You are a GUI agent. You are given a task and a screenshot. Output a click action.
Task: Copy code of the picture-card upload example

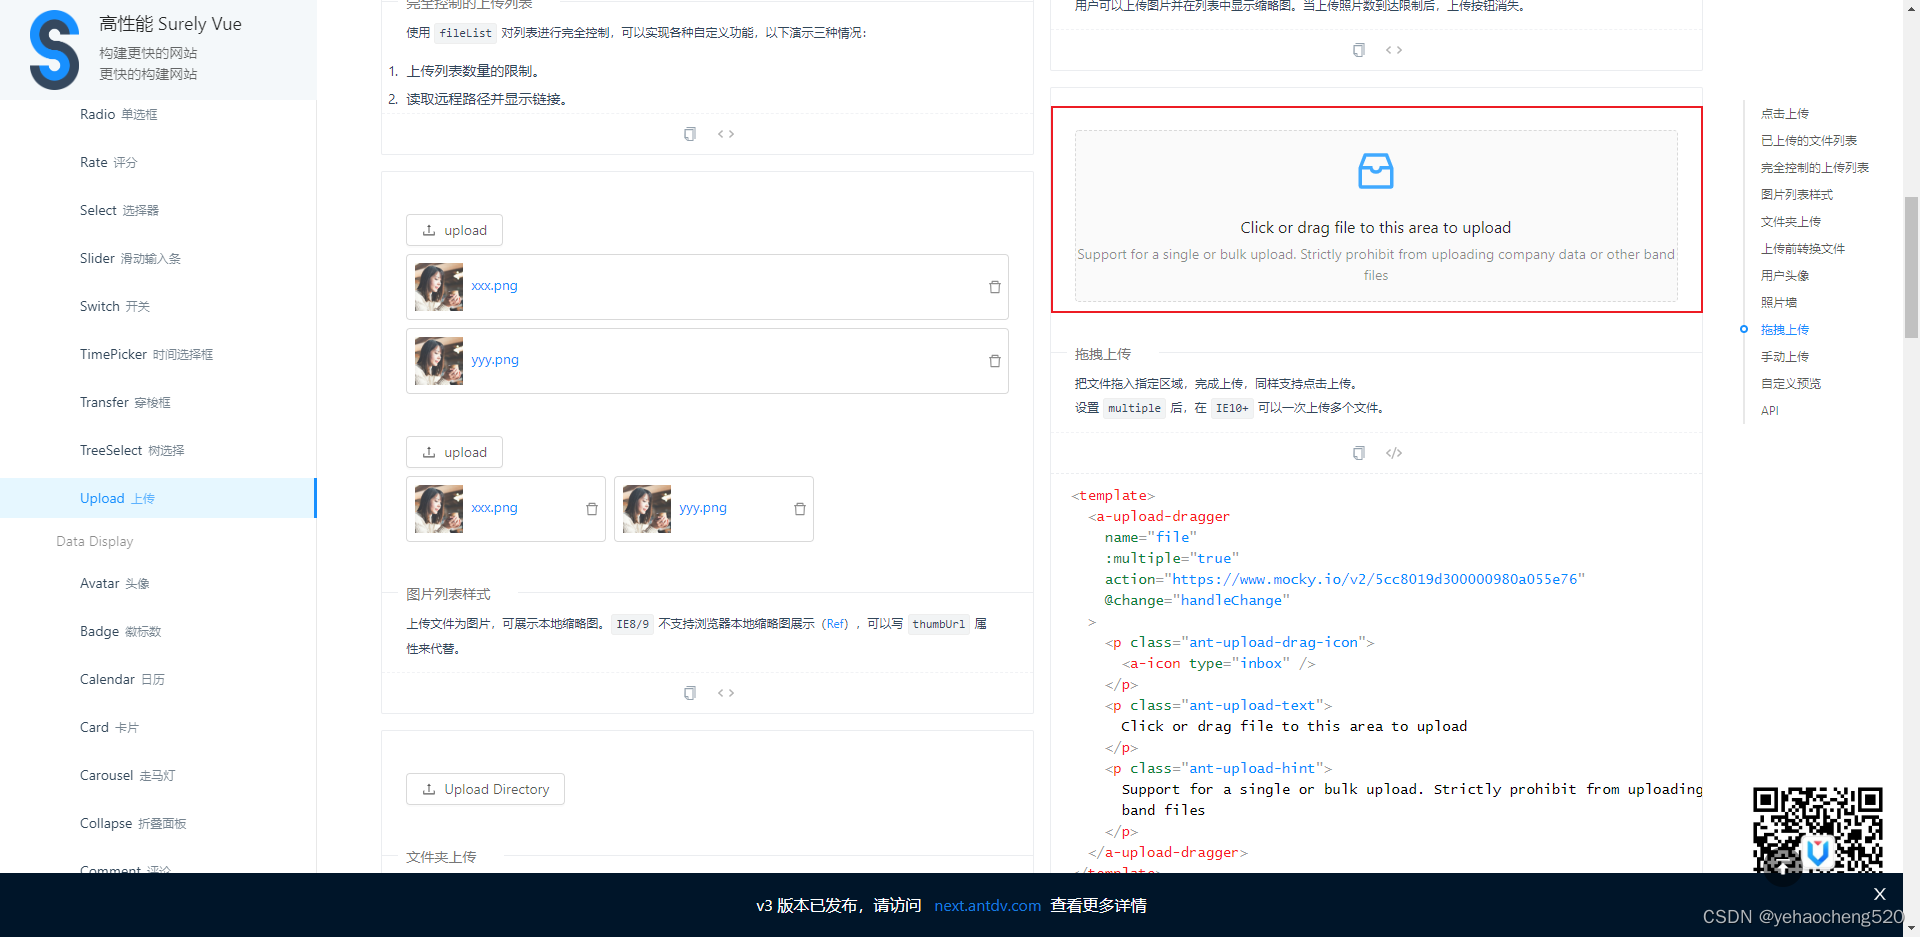689,692
